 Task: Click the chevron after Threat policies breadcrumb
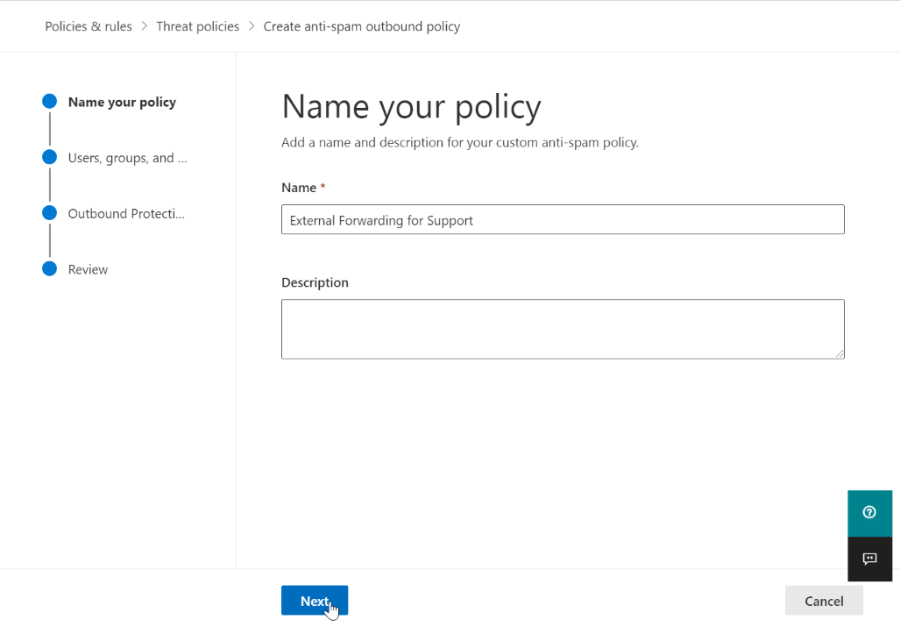tap(251, 27)
